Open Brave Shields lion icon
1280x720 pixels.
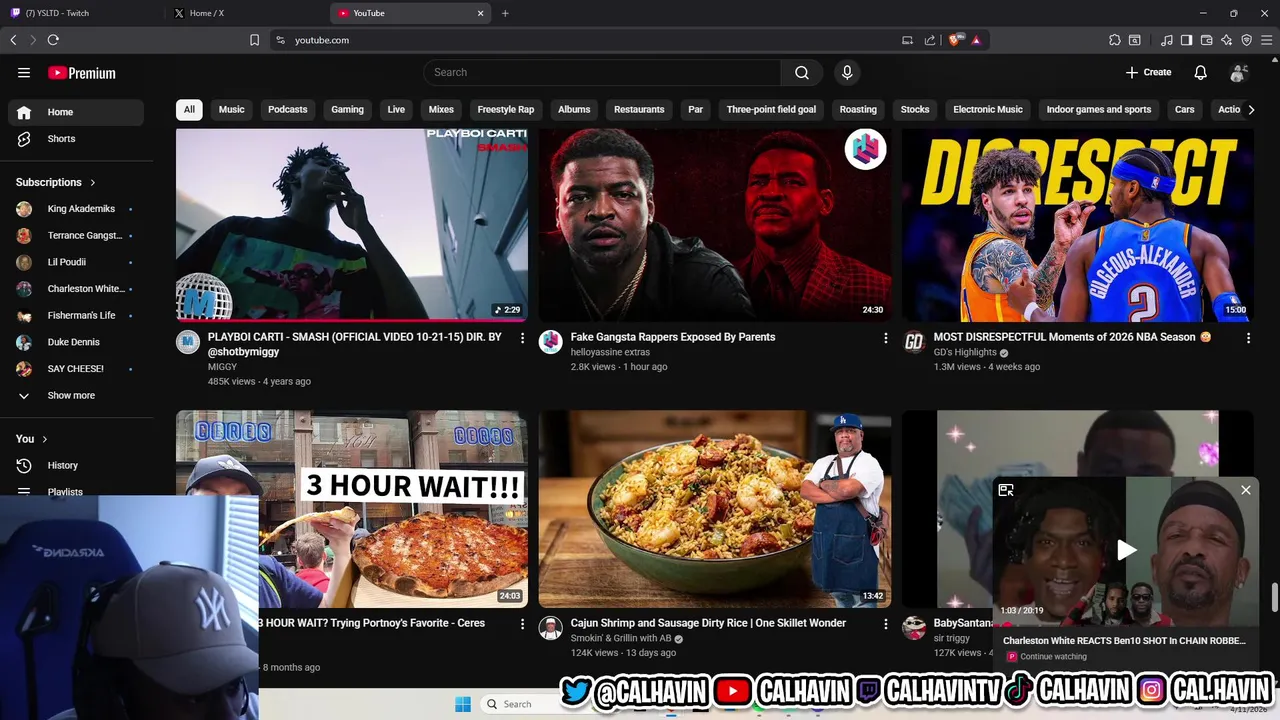[x=955, y=40]
